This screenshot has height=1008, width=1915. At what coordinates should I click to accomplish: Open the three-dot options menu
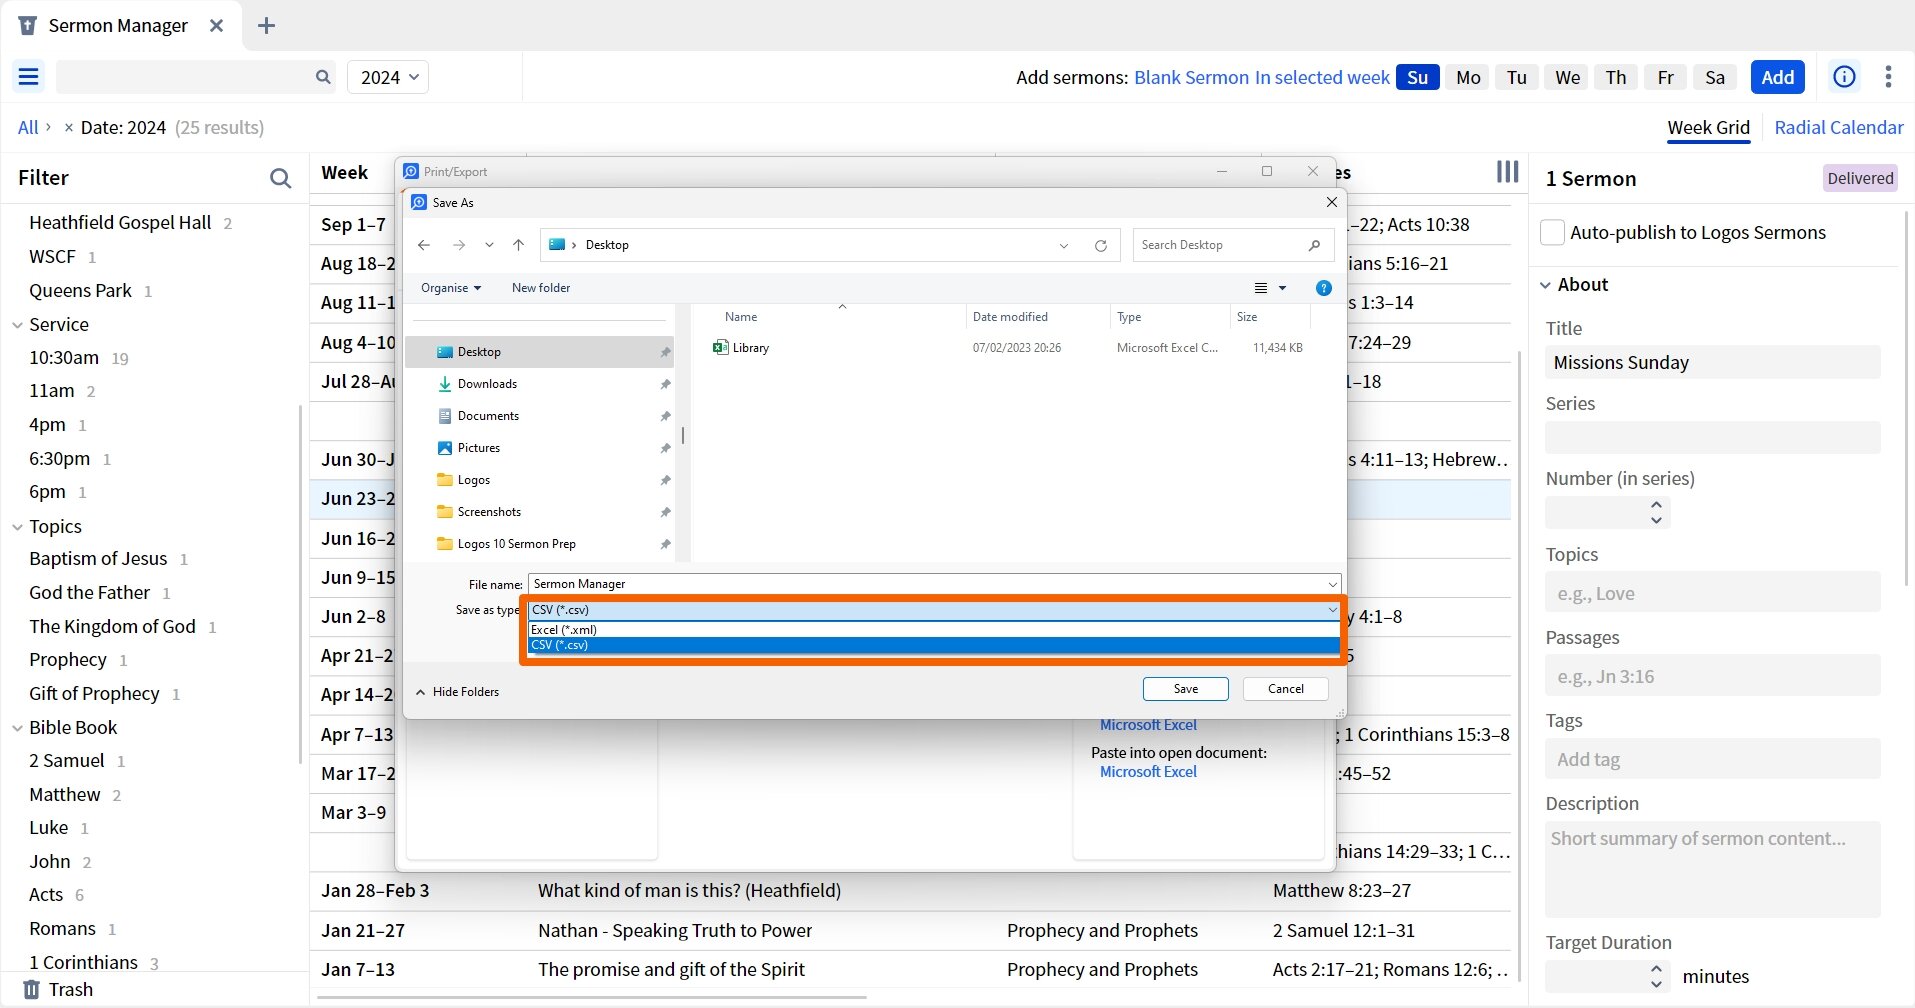(x=1888, y=77)
